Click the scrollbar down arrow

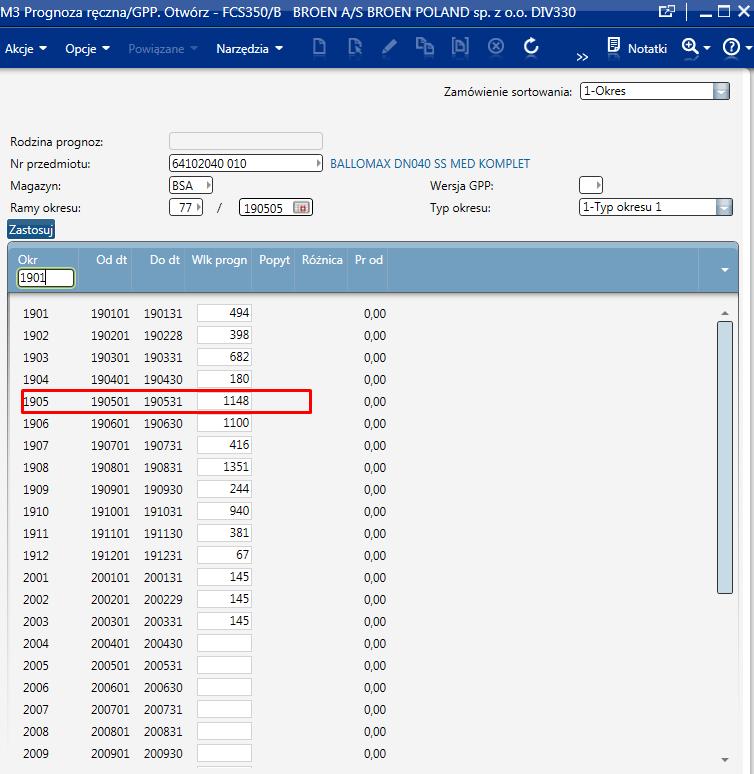(x=725, y=760)
